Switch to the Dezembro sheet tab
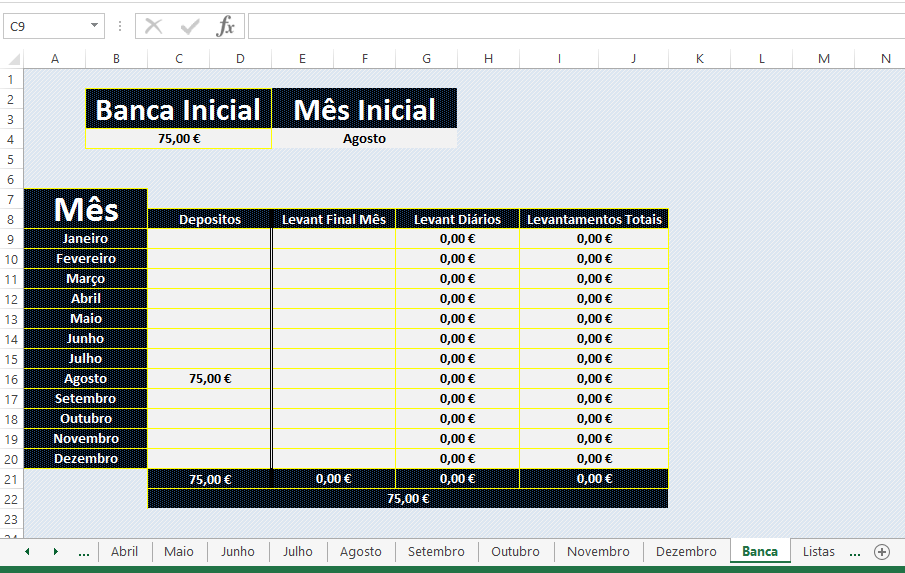Viewport: 905px width, 573px height. click(686, 552)
